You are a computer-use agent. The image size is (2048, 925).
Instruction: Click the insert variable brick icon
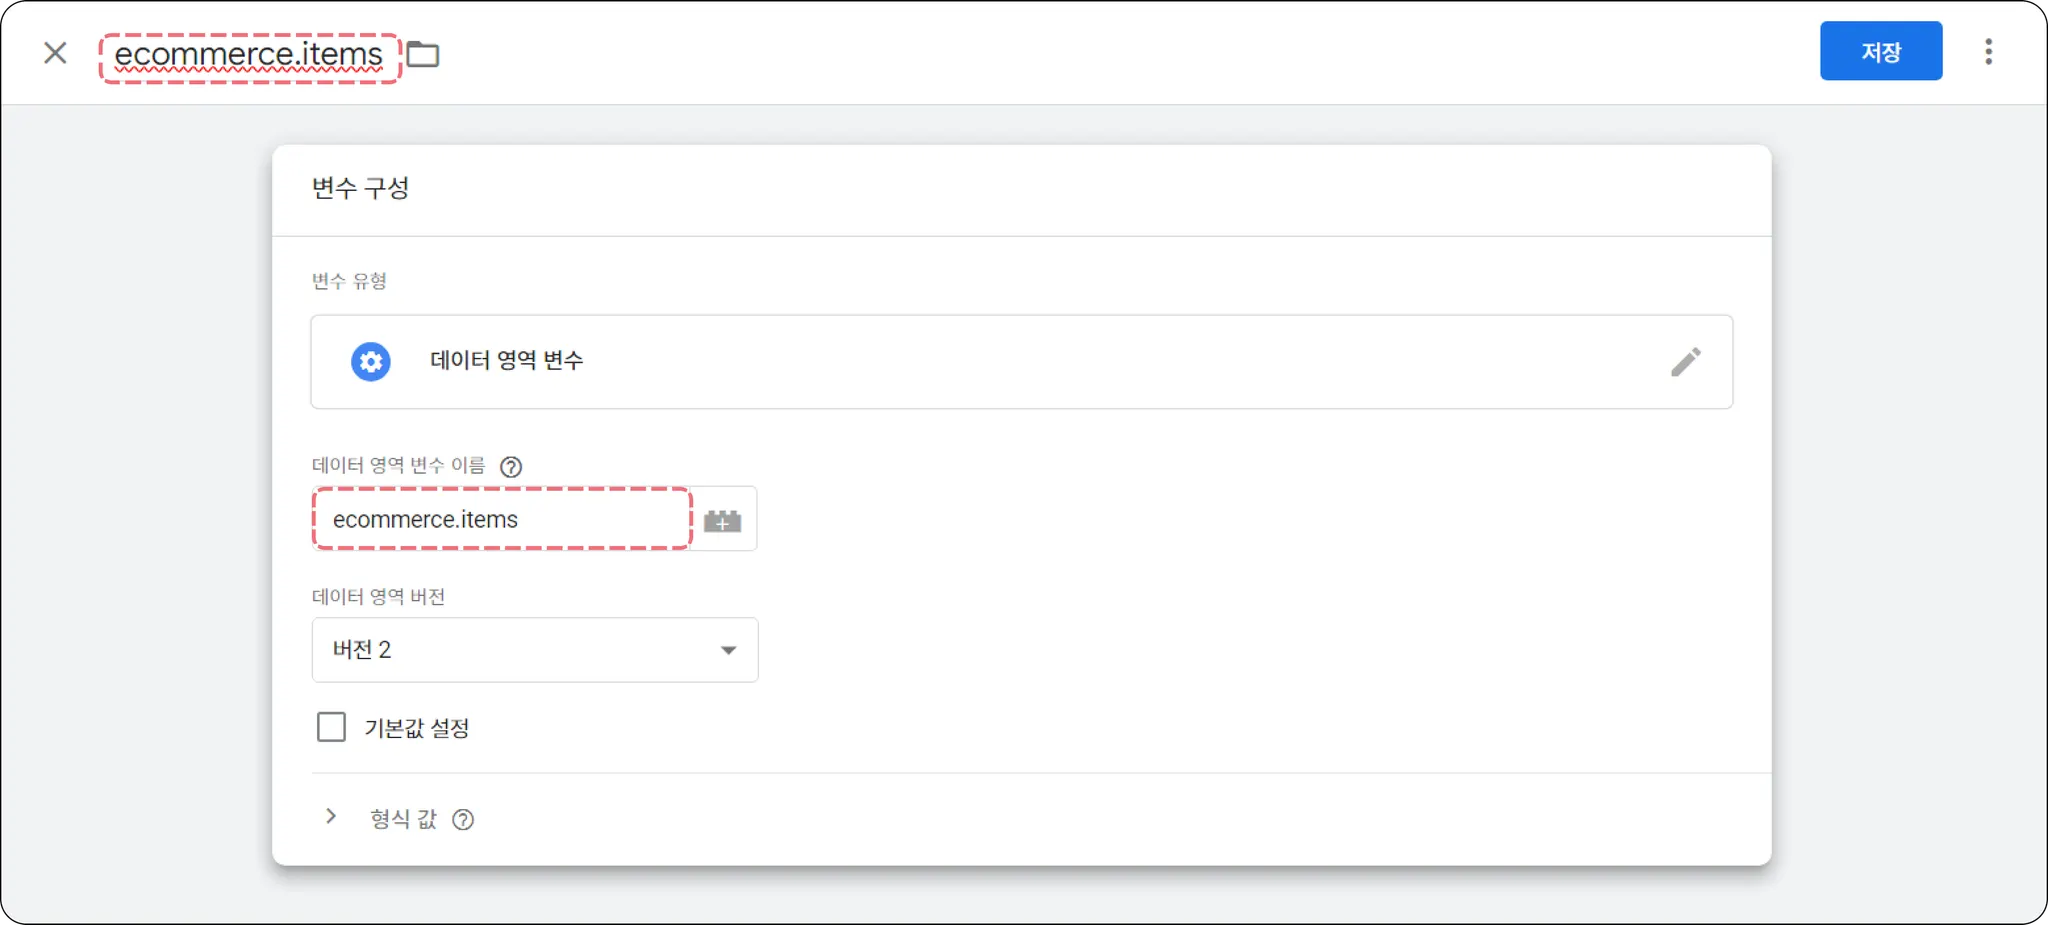(722, 520)
